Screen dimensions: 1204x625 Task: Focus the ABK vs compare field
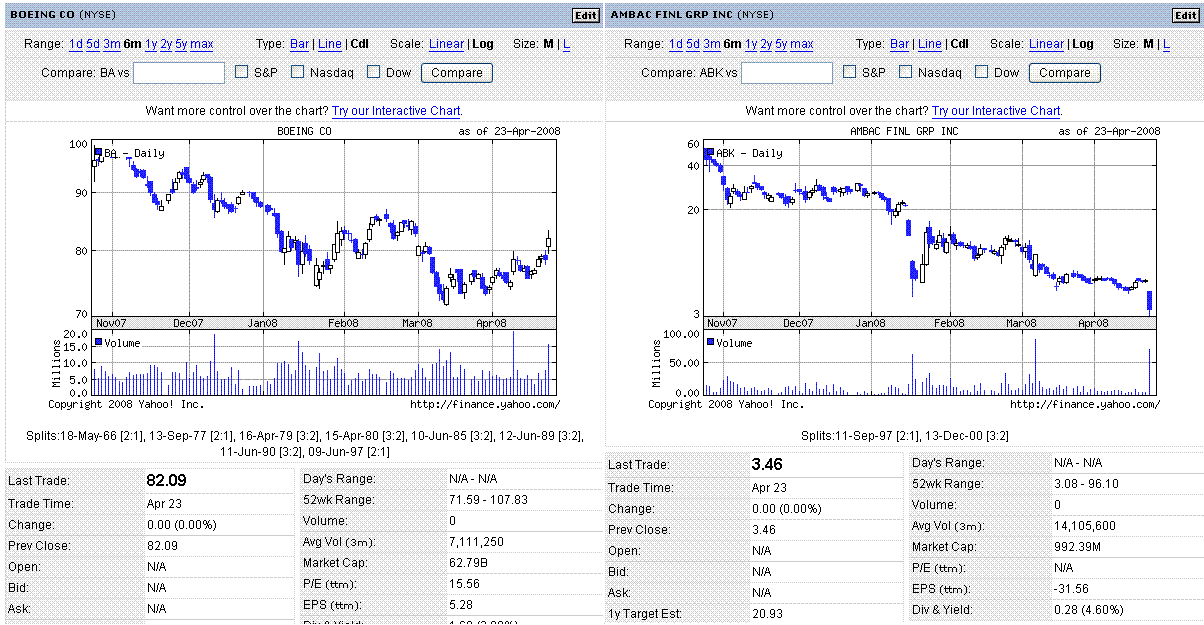pos(786,73)
